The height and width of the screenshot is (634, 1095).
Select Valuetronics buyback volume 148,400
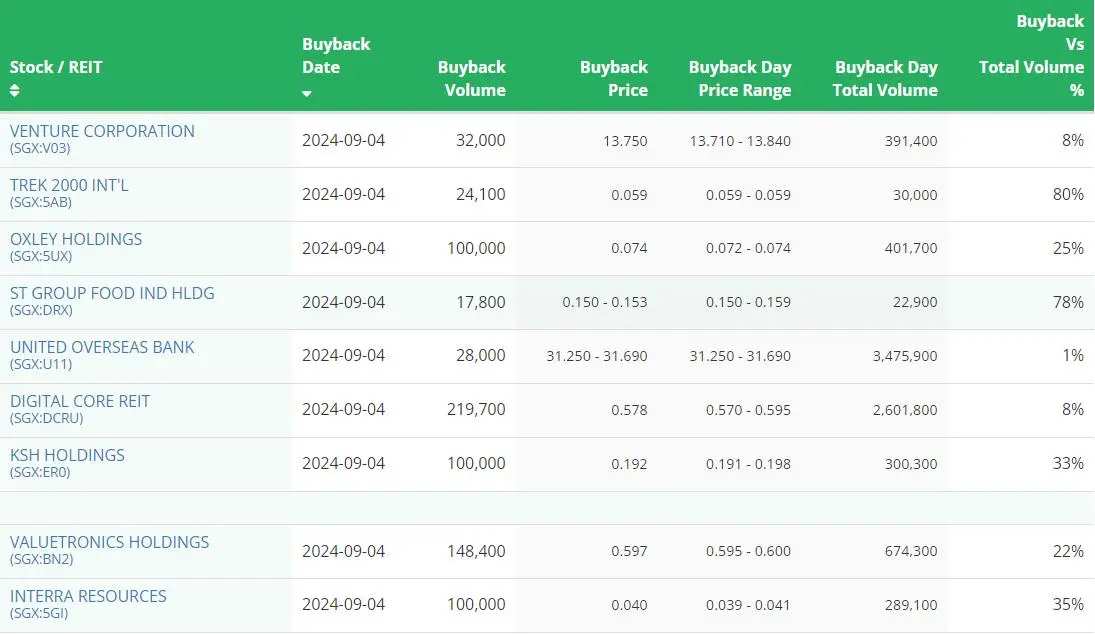point(476,552)
